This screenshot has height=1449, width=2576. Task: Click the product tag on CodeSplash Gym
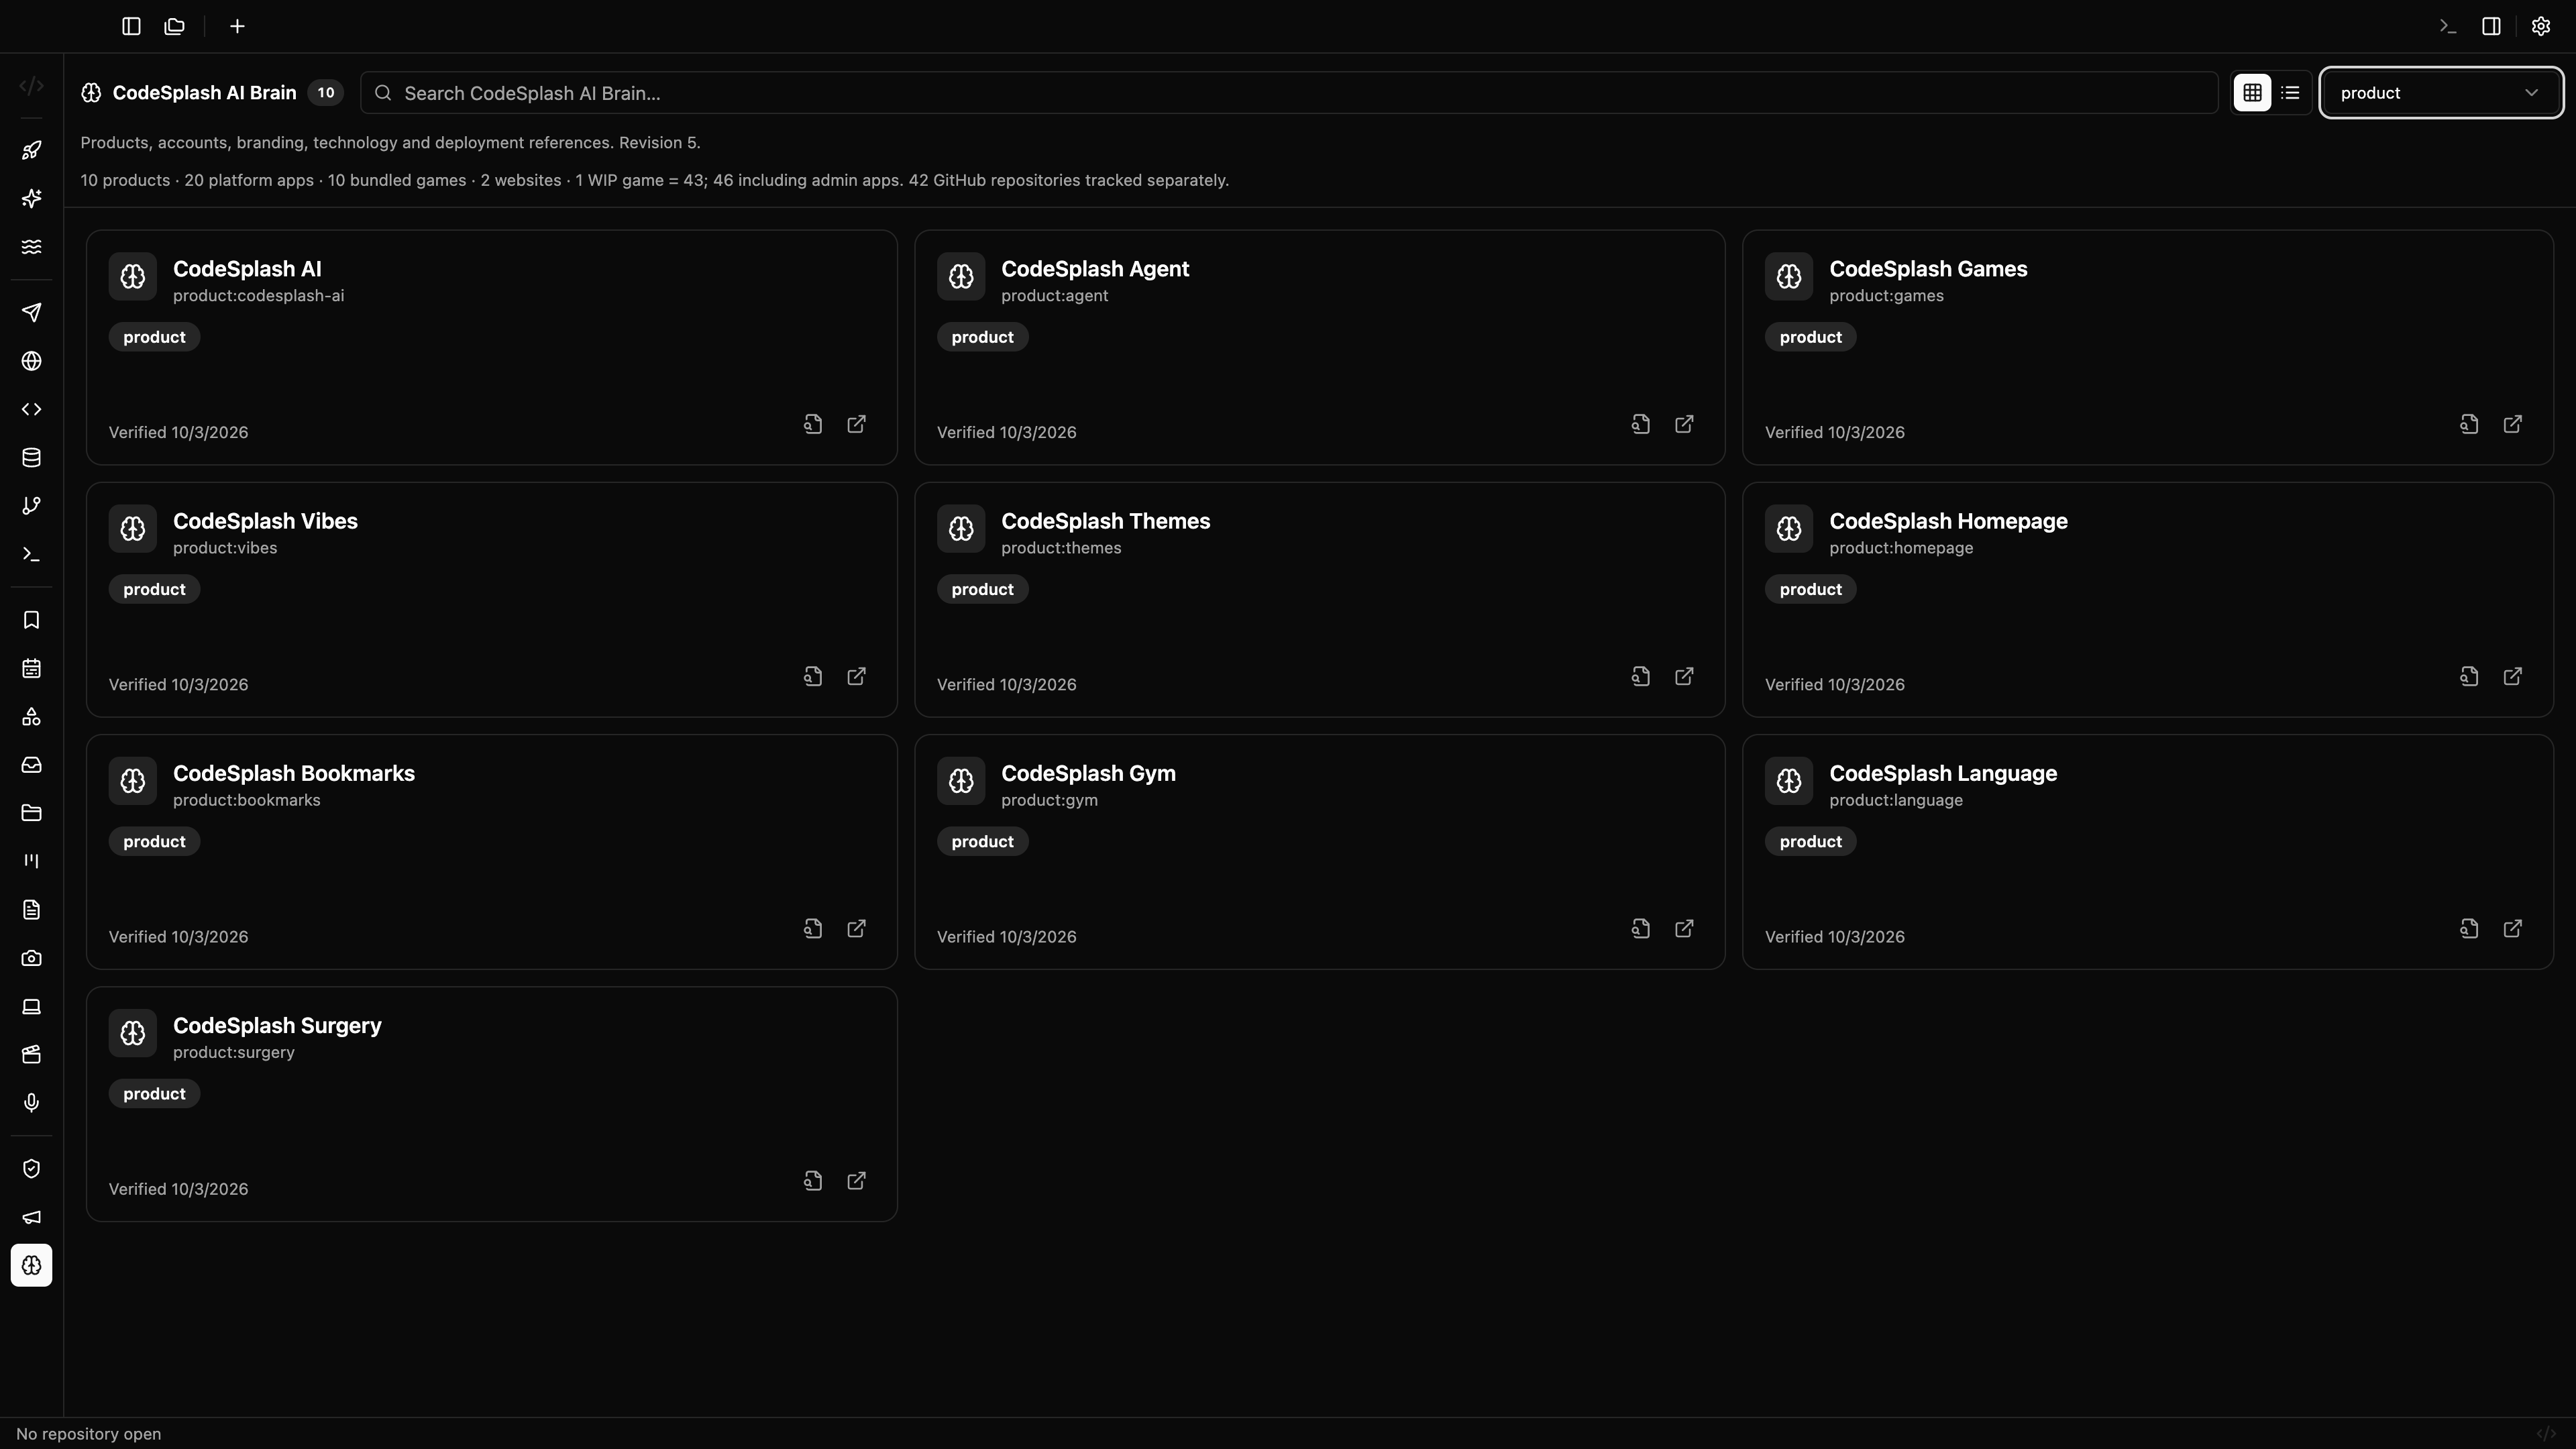[982, 842]
